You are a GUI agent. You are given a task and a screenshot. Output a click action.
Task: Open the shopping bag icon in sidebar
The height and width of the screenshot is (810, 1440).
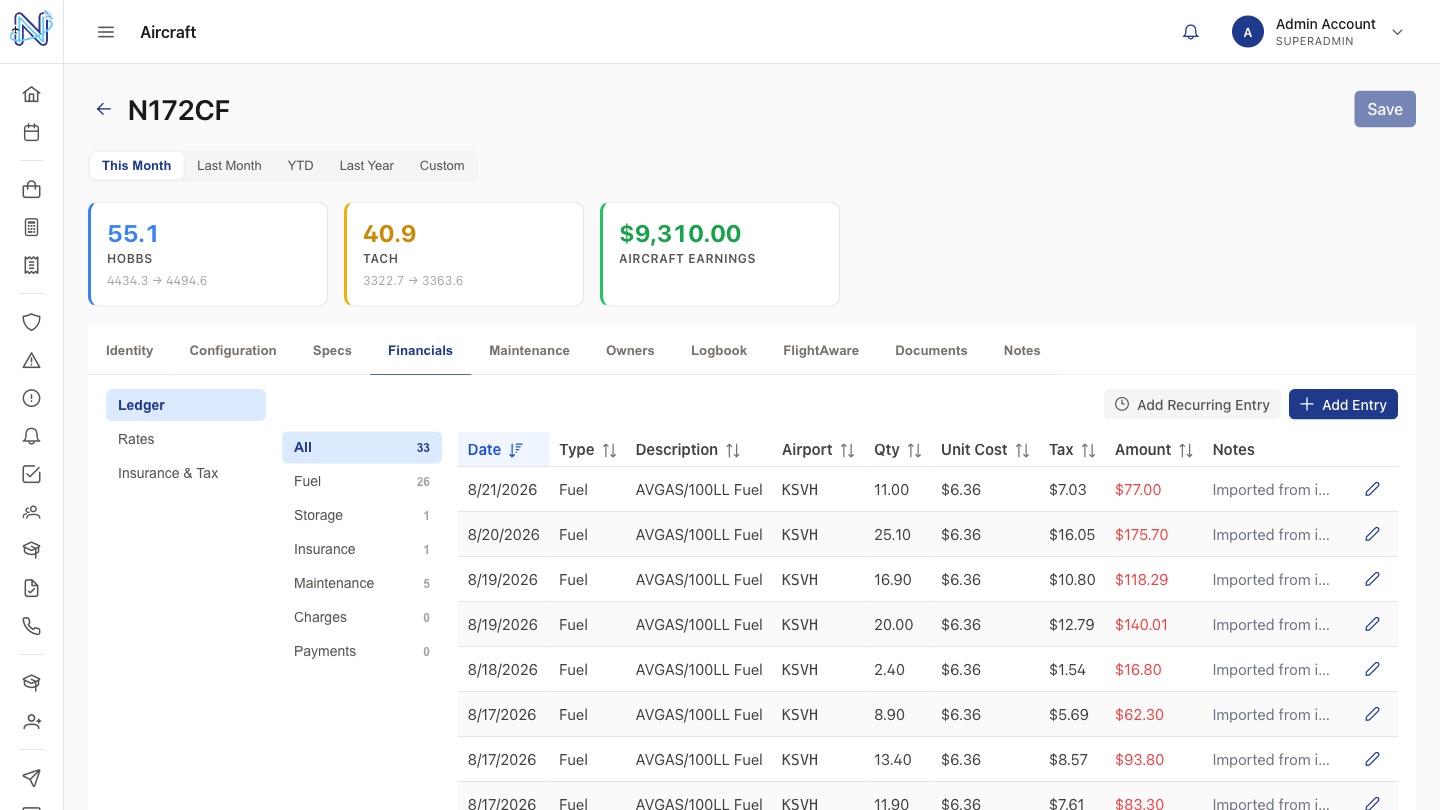32,189
